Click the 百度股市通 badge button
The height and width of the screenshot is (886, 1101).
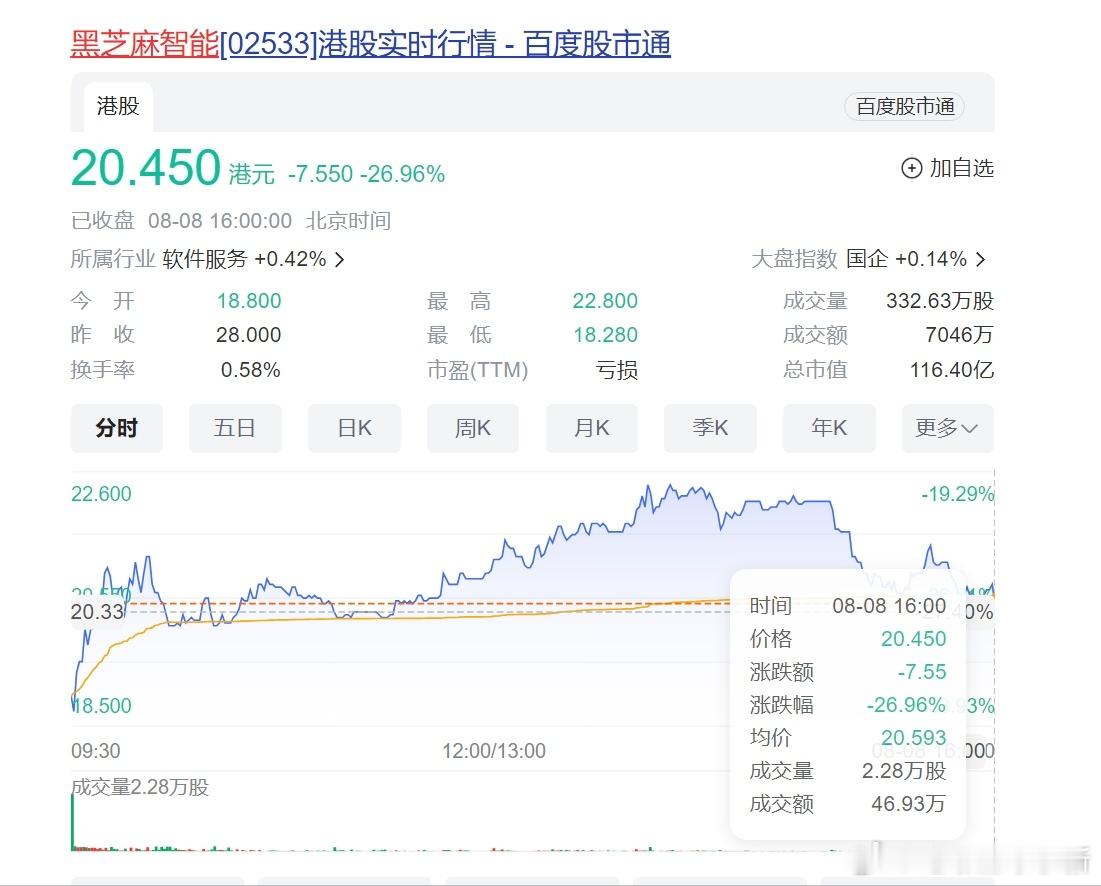tap(904, 107)
